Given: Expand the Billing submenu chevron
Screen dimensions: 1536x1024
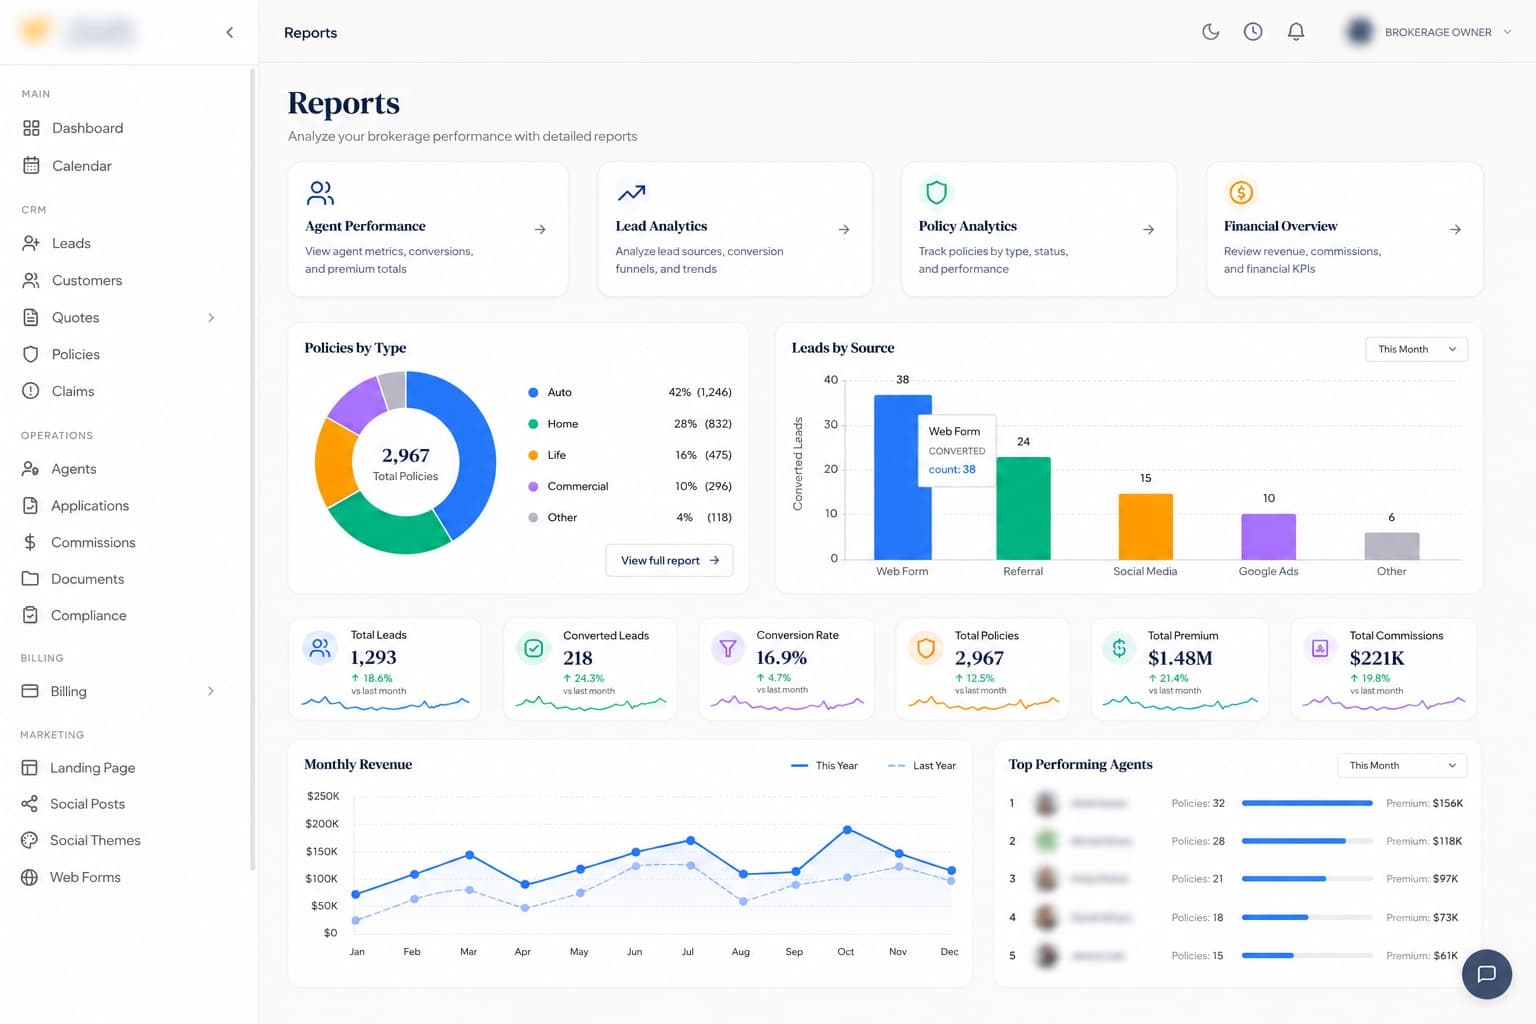Looking at the screenshot, I should pos(211,691).
